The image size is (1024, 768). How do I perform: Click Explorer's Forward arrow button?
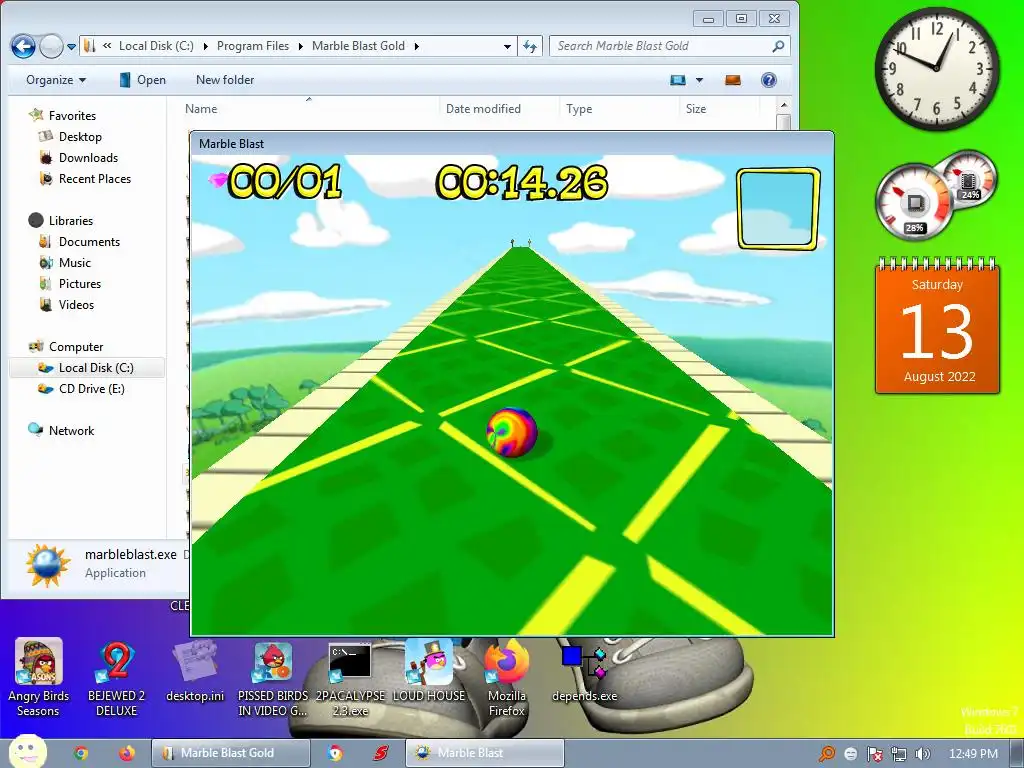pyautogui.click(x=51, y=46)
